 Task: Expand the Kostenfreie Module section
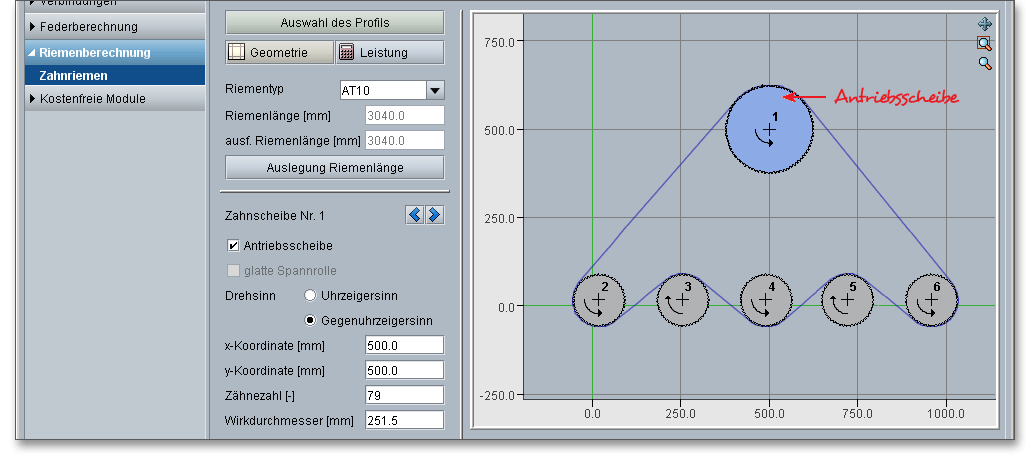pyautogui.click(x=92, y=99)
